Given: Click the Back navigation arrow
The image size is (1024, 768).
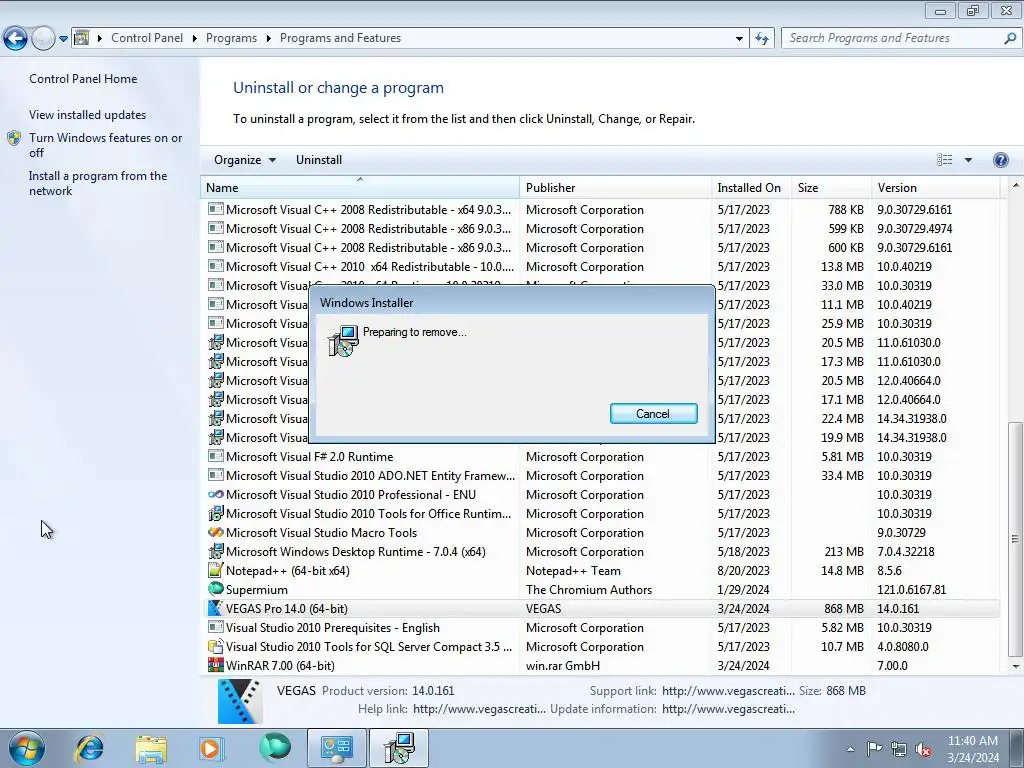Looking at the screenshot, I should [x=15, y=39].
